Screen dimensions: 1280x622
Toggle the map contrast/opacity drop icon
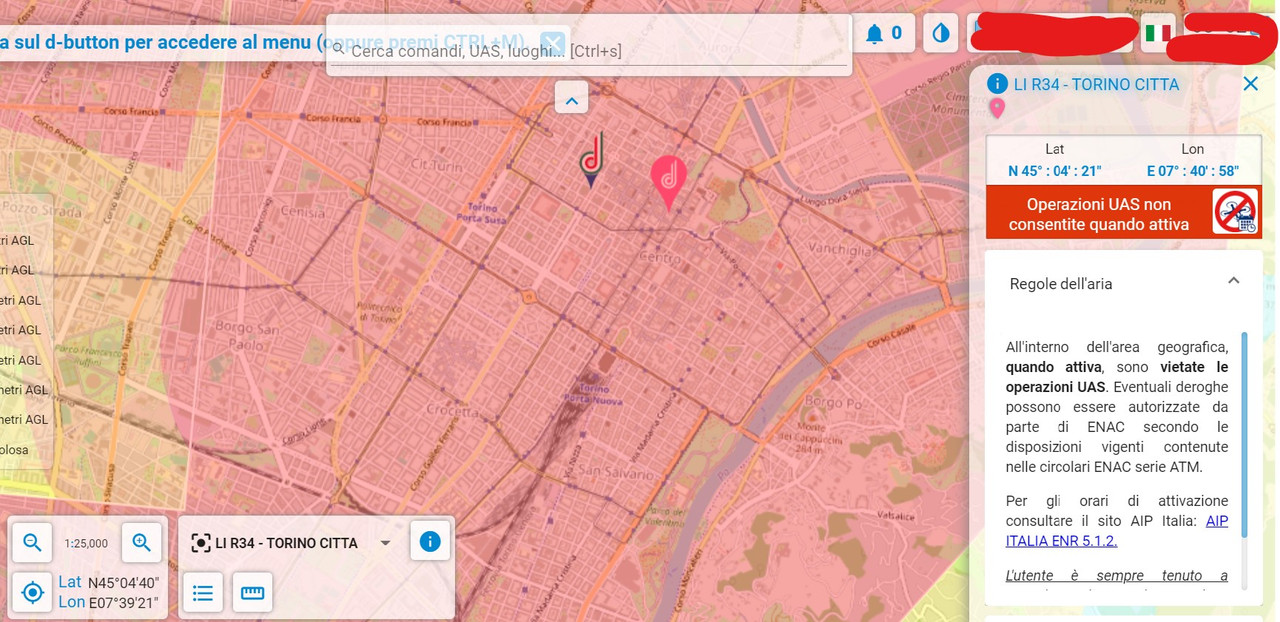(x=941, y=33)
